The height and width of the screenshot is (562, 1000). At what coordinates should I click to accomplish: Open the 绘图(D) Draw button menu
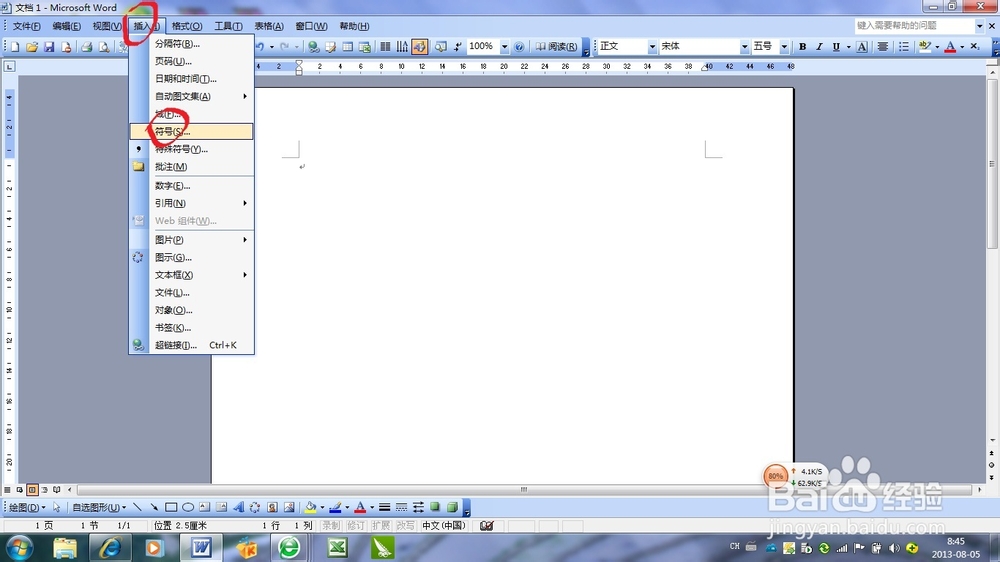(x=27, y=508)
